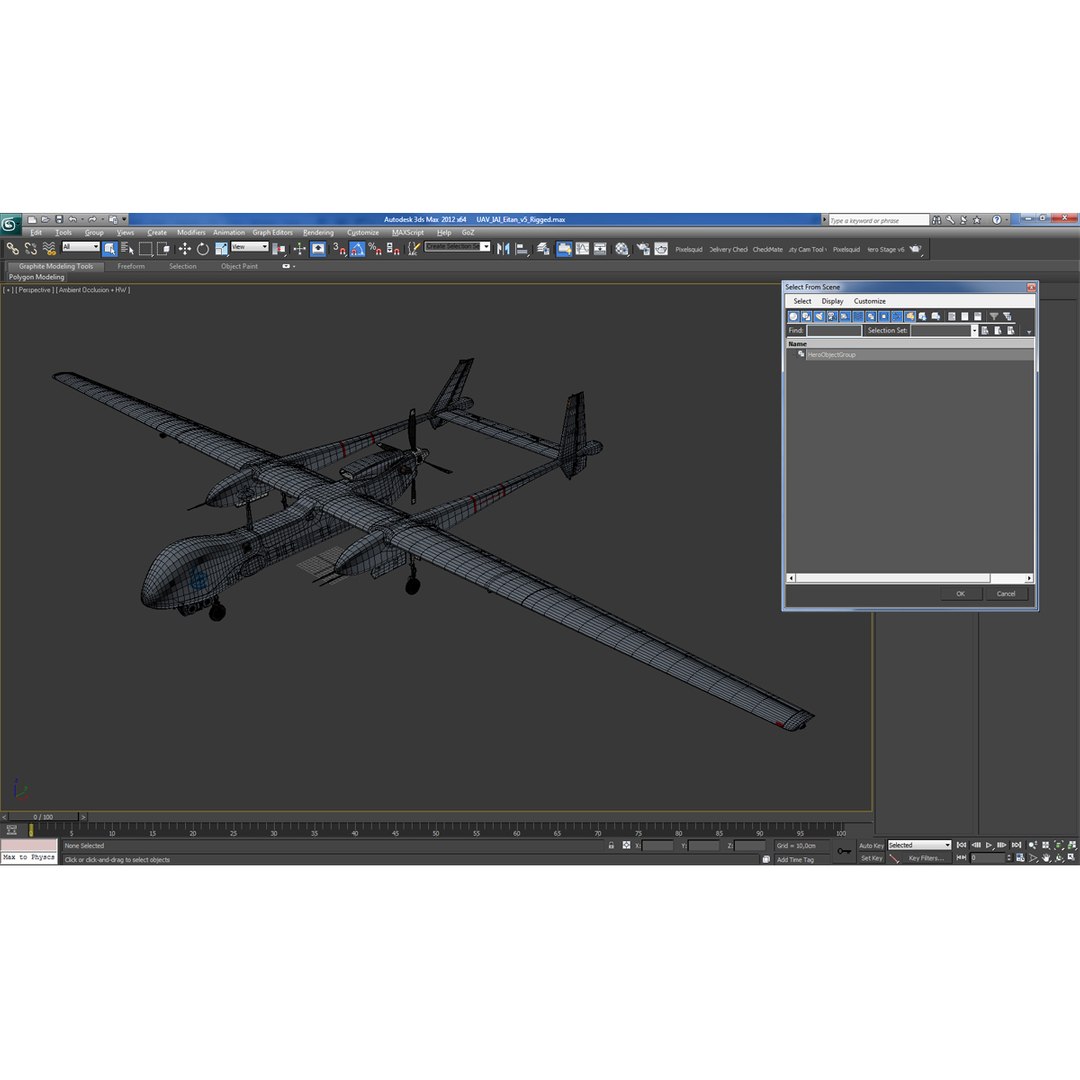The image size is (1080, 1080).
Task: Toggle Spinner Snap
Action: [393, 249]
